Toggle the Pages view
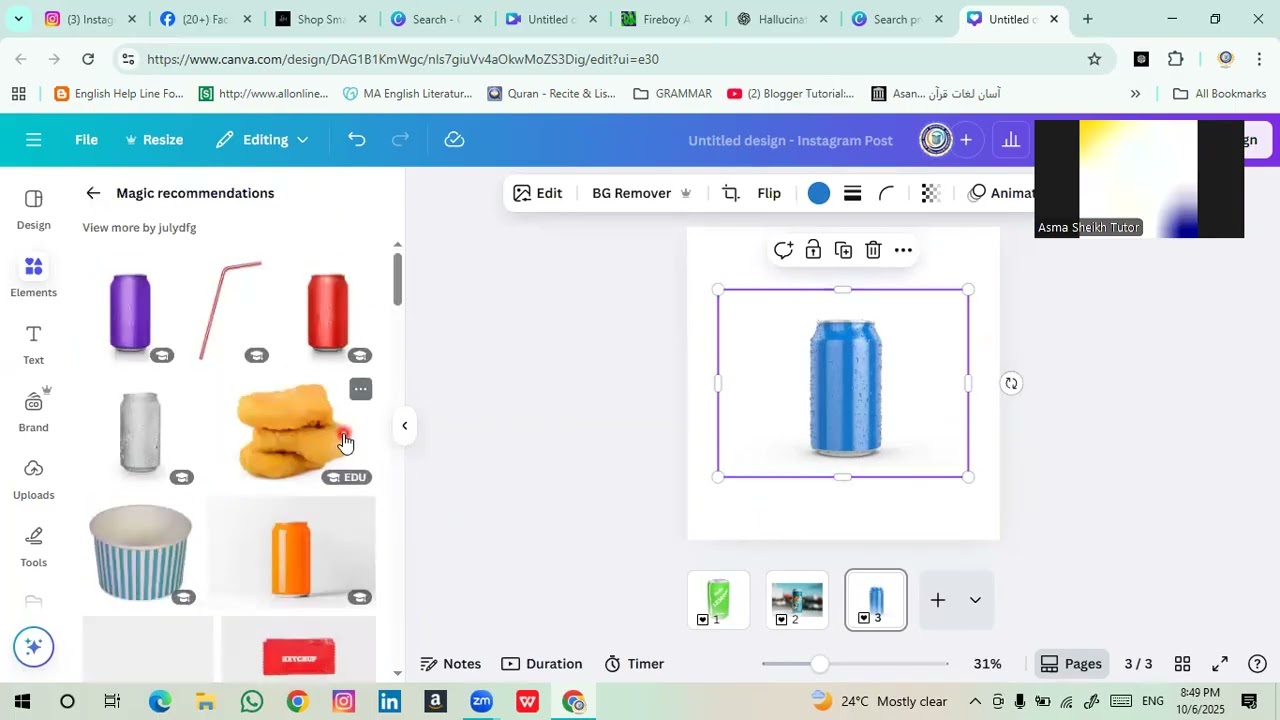 [x=1071, y=664]
